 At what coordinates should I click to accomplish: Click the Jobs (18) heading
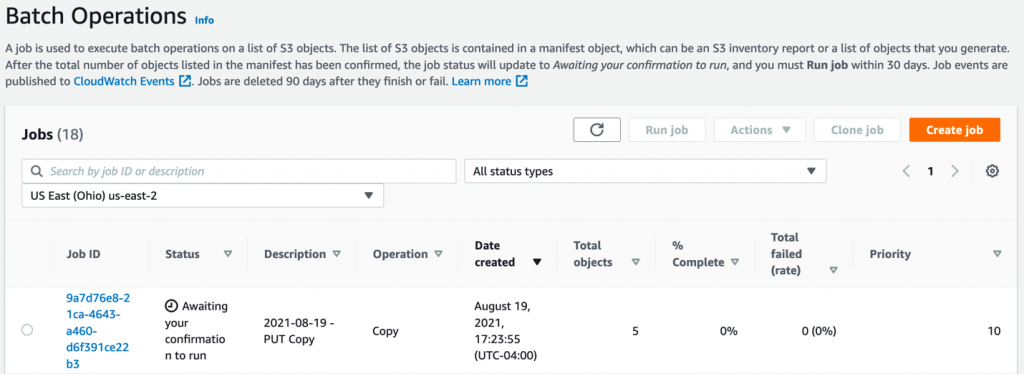tap(52, 134)
